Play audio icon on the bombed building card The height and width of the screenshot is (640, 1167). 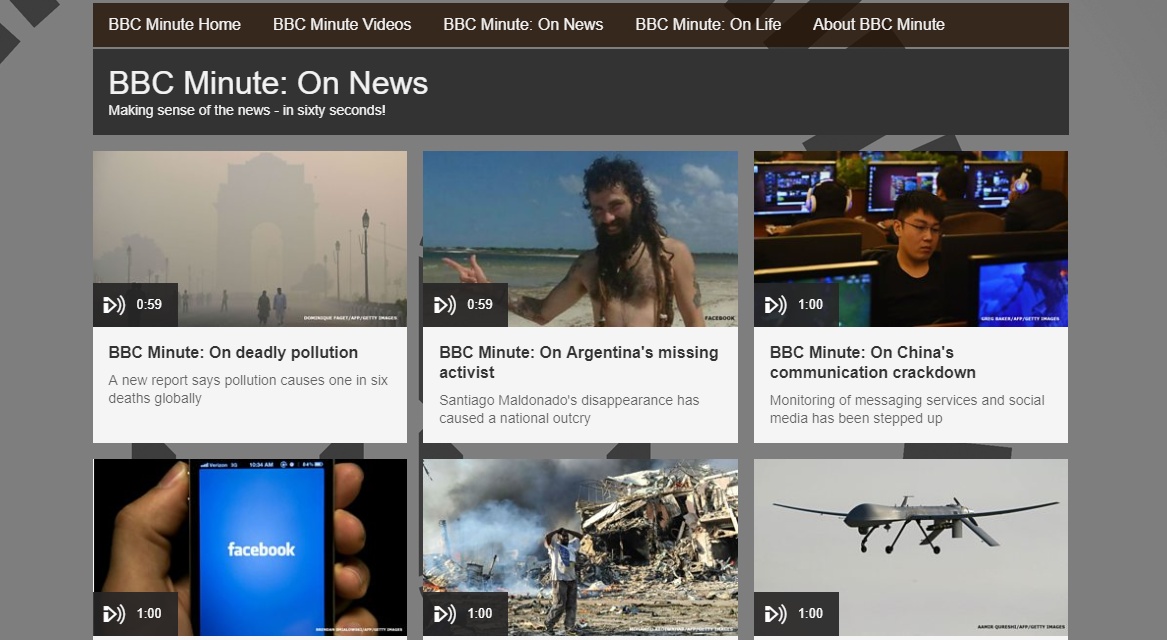(x=444, y=614)
